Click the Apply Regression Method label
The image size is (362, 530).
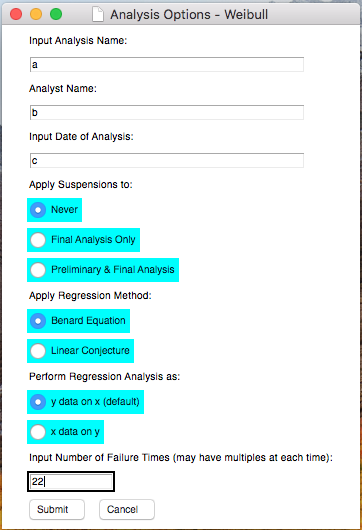point(90,295)
